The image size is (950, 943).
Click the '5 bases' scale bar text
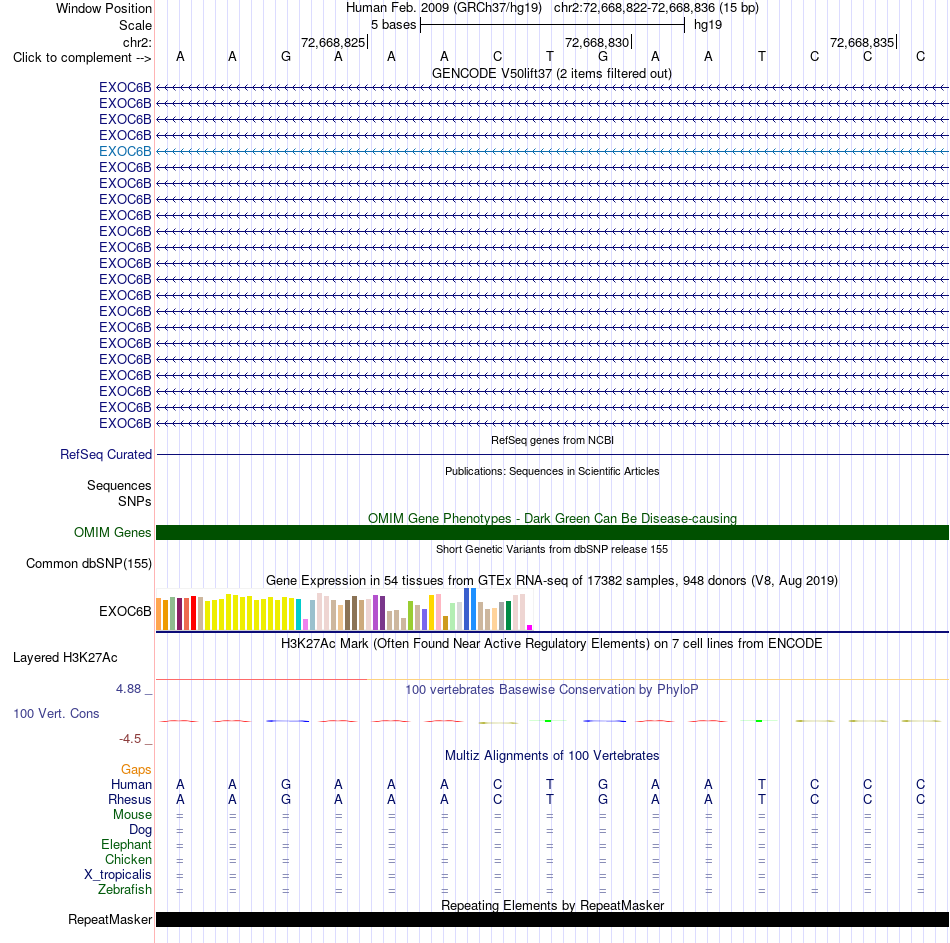393,25
